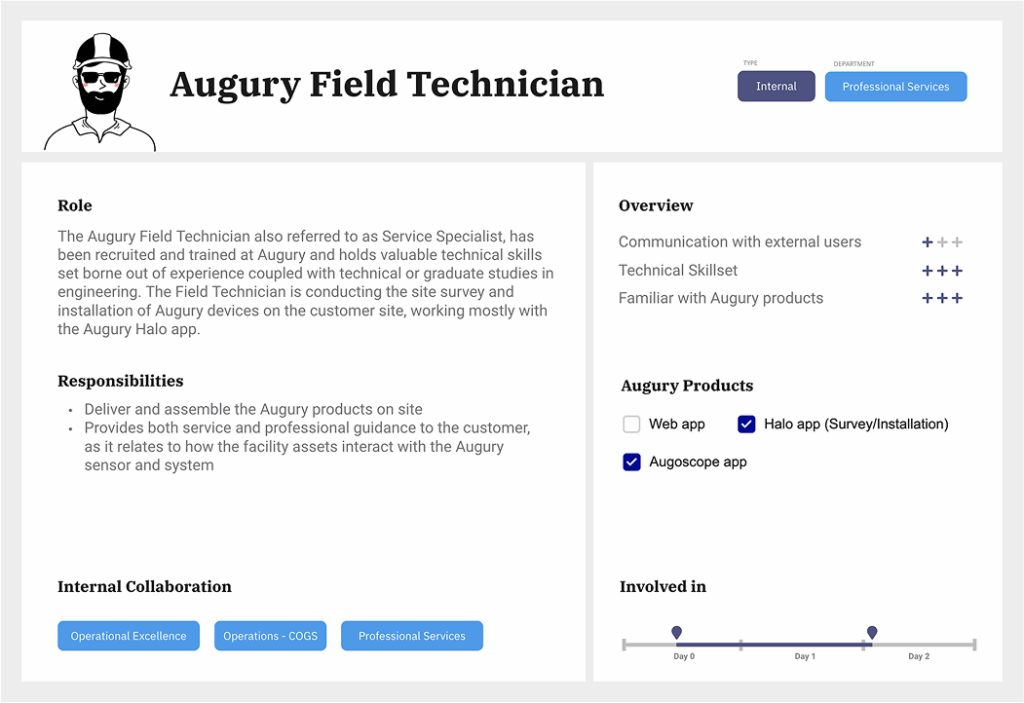Viewport: 1024px width, 703px height.
Task: Click the Web app label text
Action: (677, 424)
